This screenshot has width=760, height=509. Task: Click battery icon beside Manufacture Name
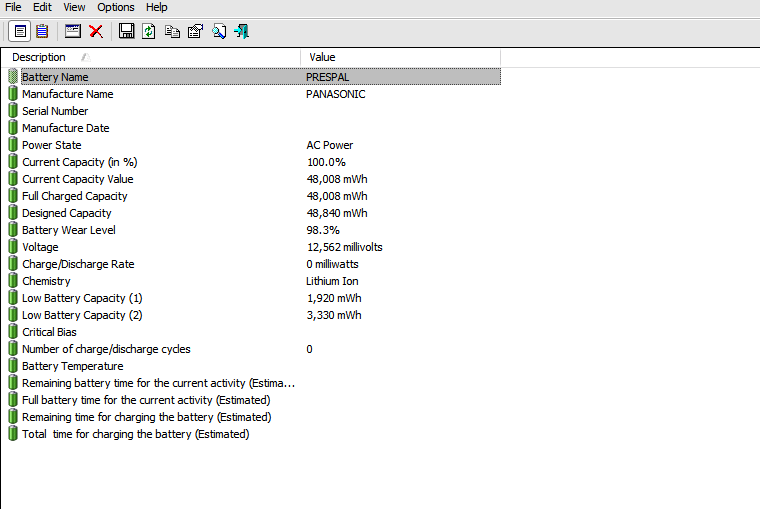coord(13,94)
